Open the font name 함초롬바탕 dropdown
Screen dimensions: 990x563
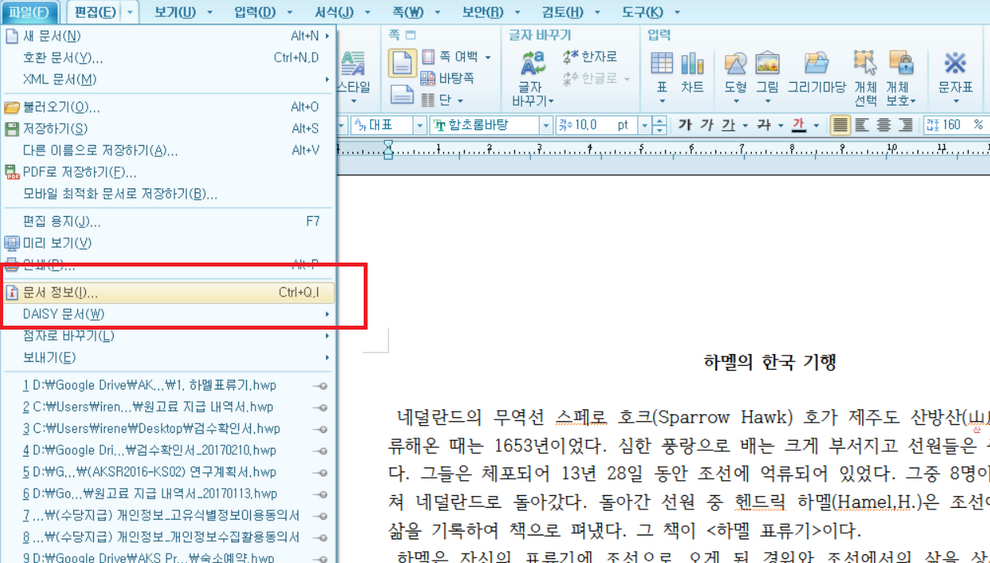tap(546, 125)
